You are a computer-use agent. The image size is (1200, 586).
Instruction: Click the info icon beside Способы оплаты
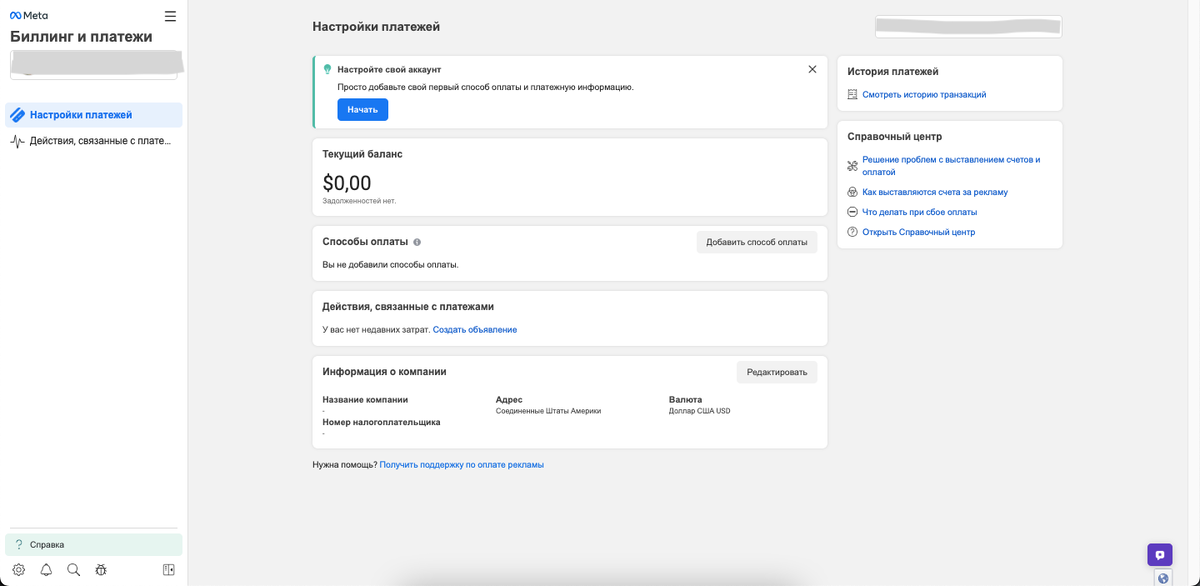tap(417, 242)
